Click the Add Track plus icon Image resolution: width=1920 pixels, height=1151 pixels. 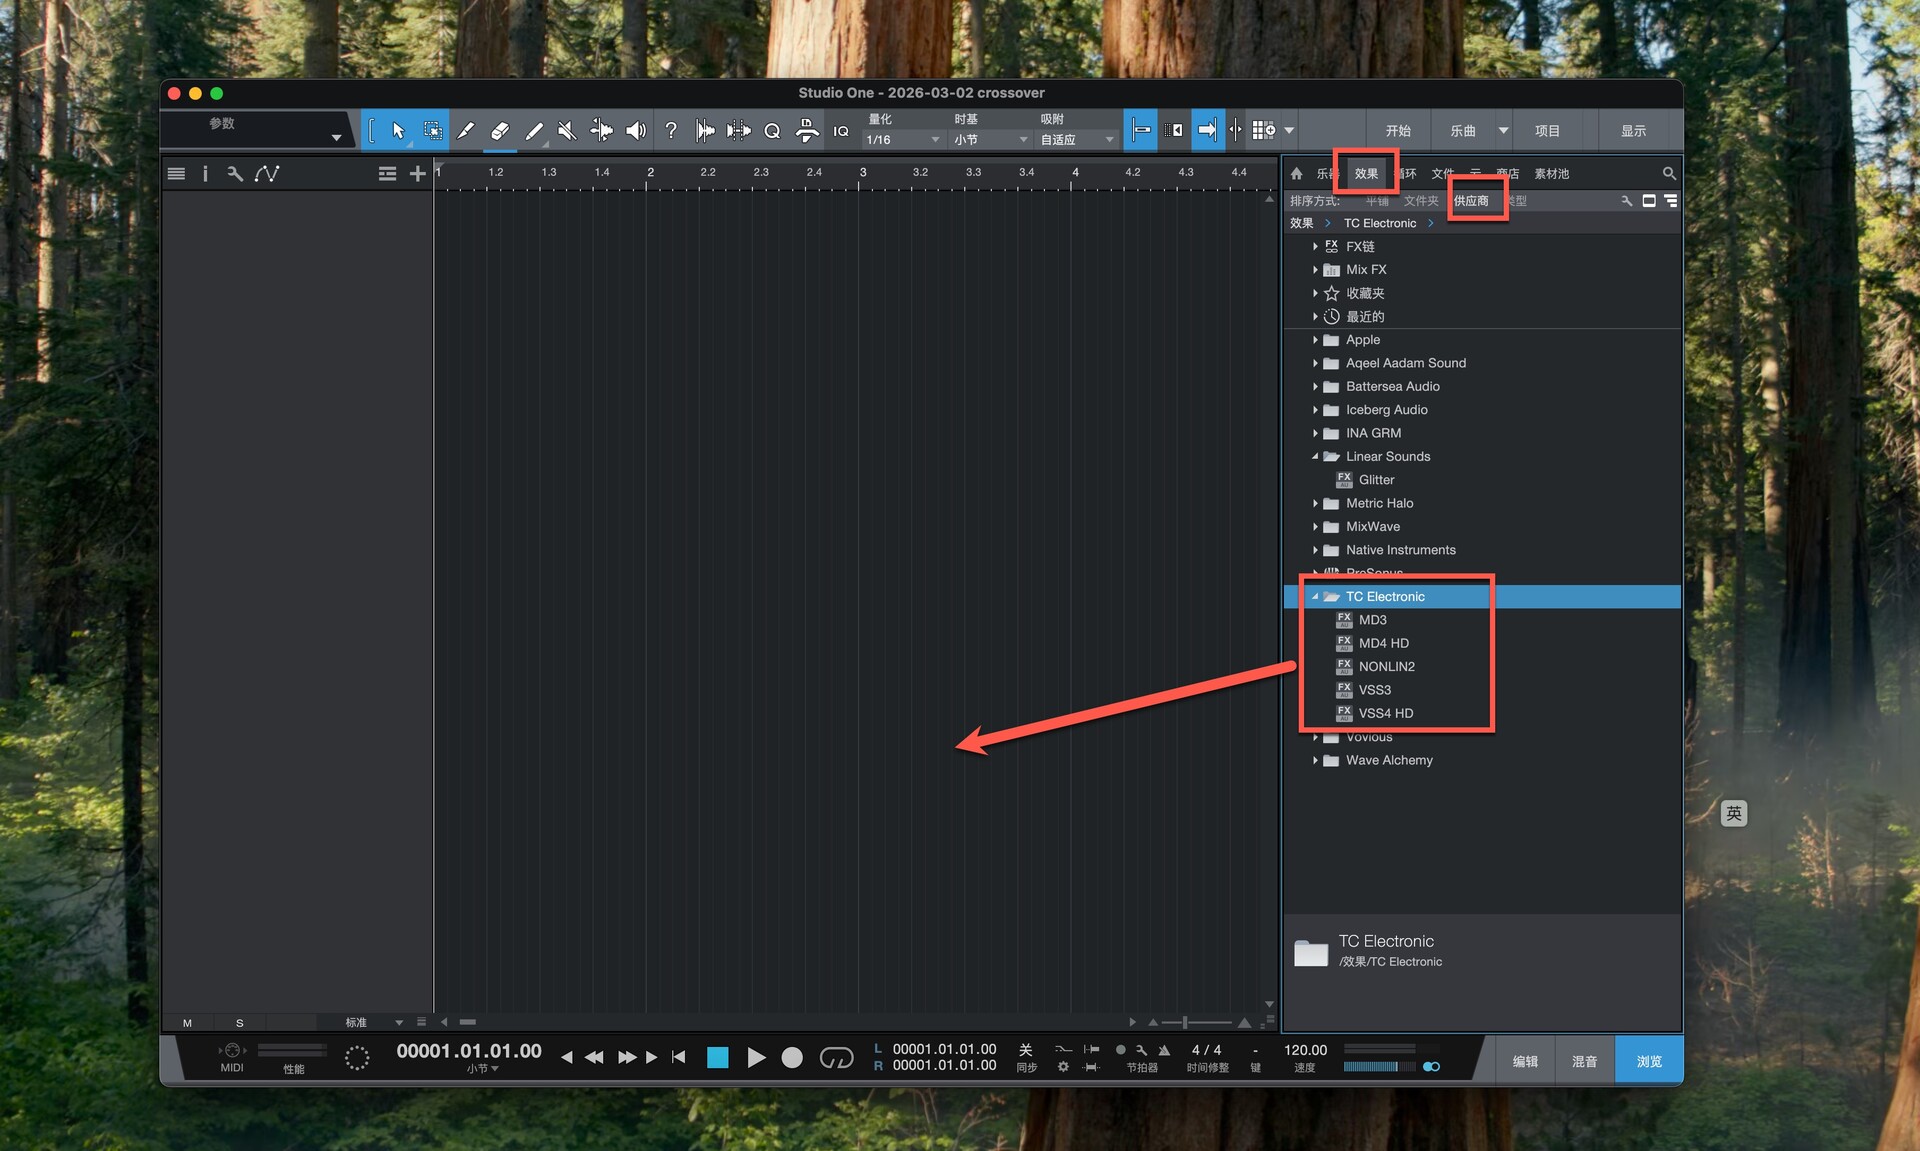(417, 174)
